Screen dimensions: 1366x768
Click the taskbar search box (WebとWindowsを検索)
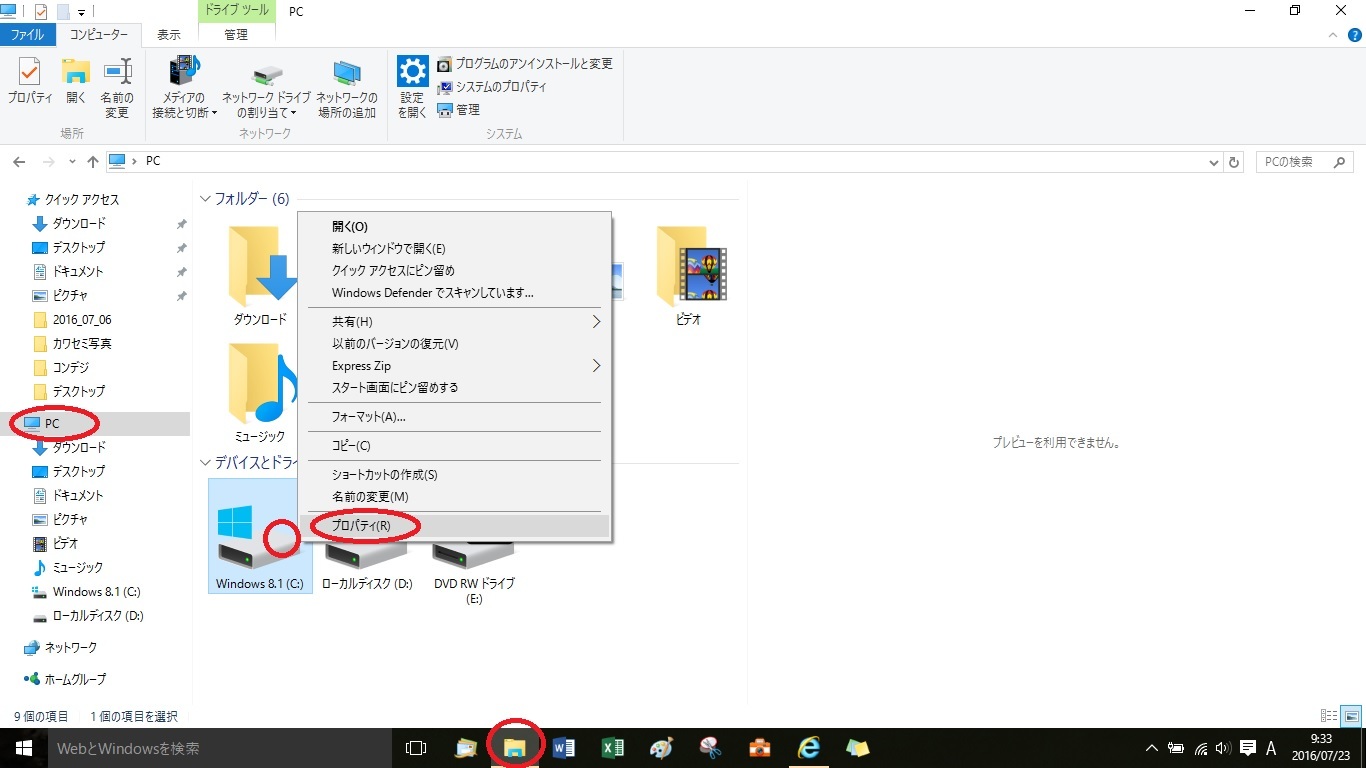[220, 748]
